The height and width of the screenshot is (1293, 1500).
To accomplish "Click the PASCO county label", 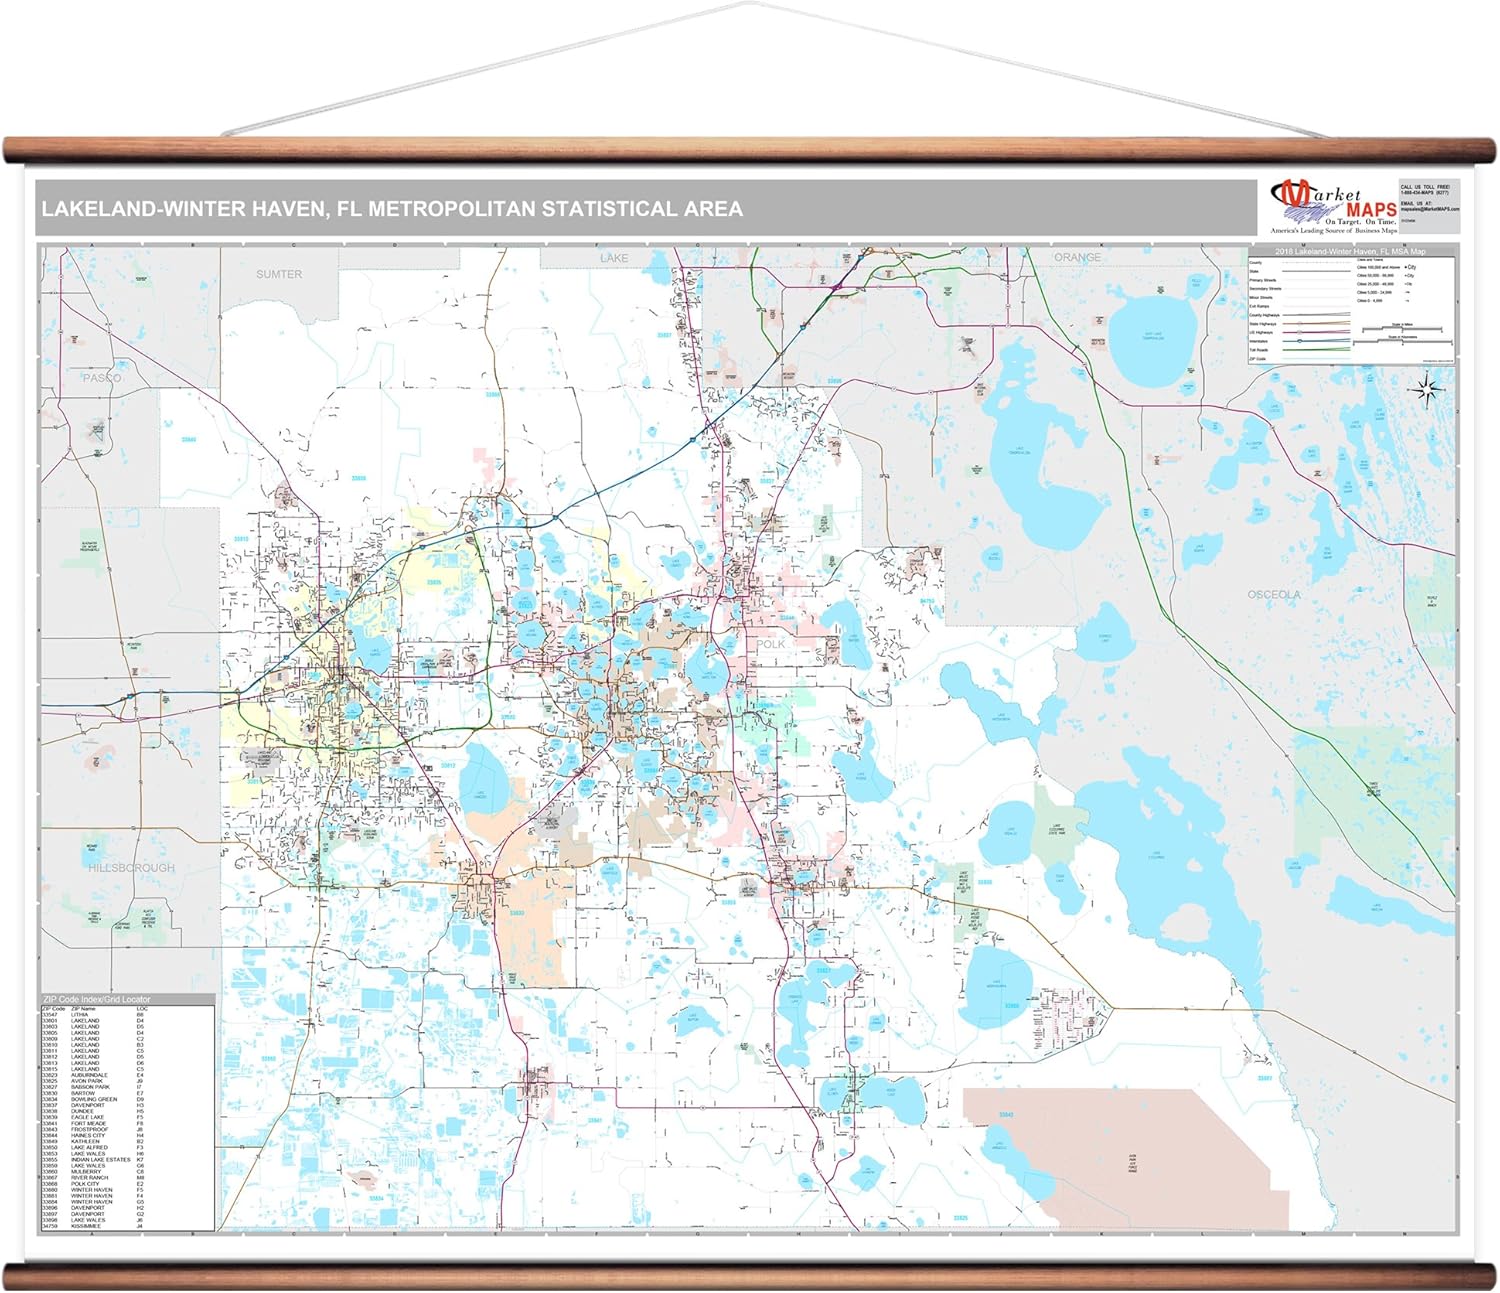I will click(102, 378).
